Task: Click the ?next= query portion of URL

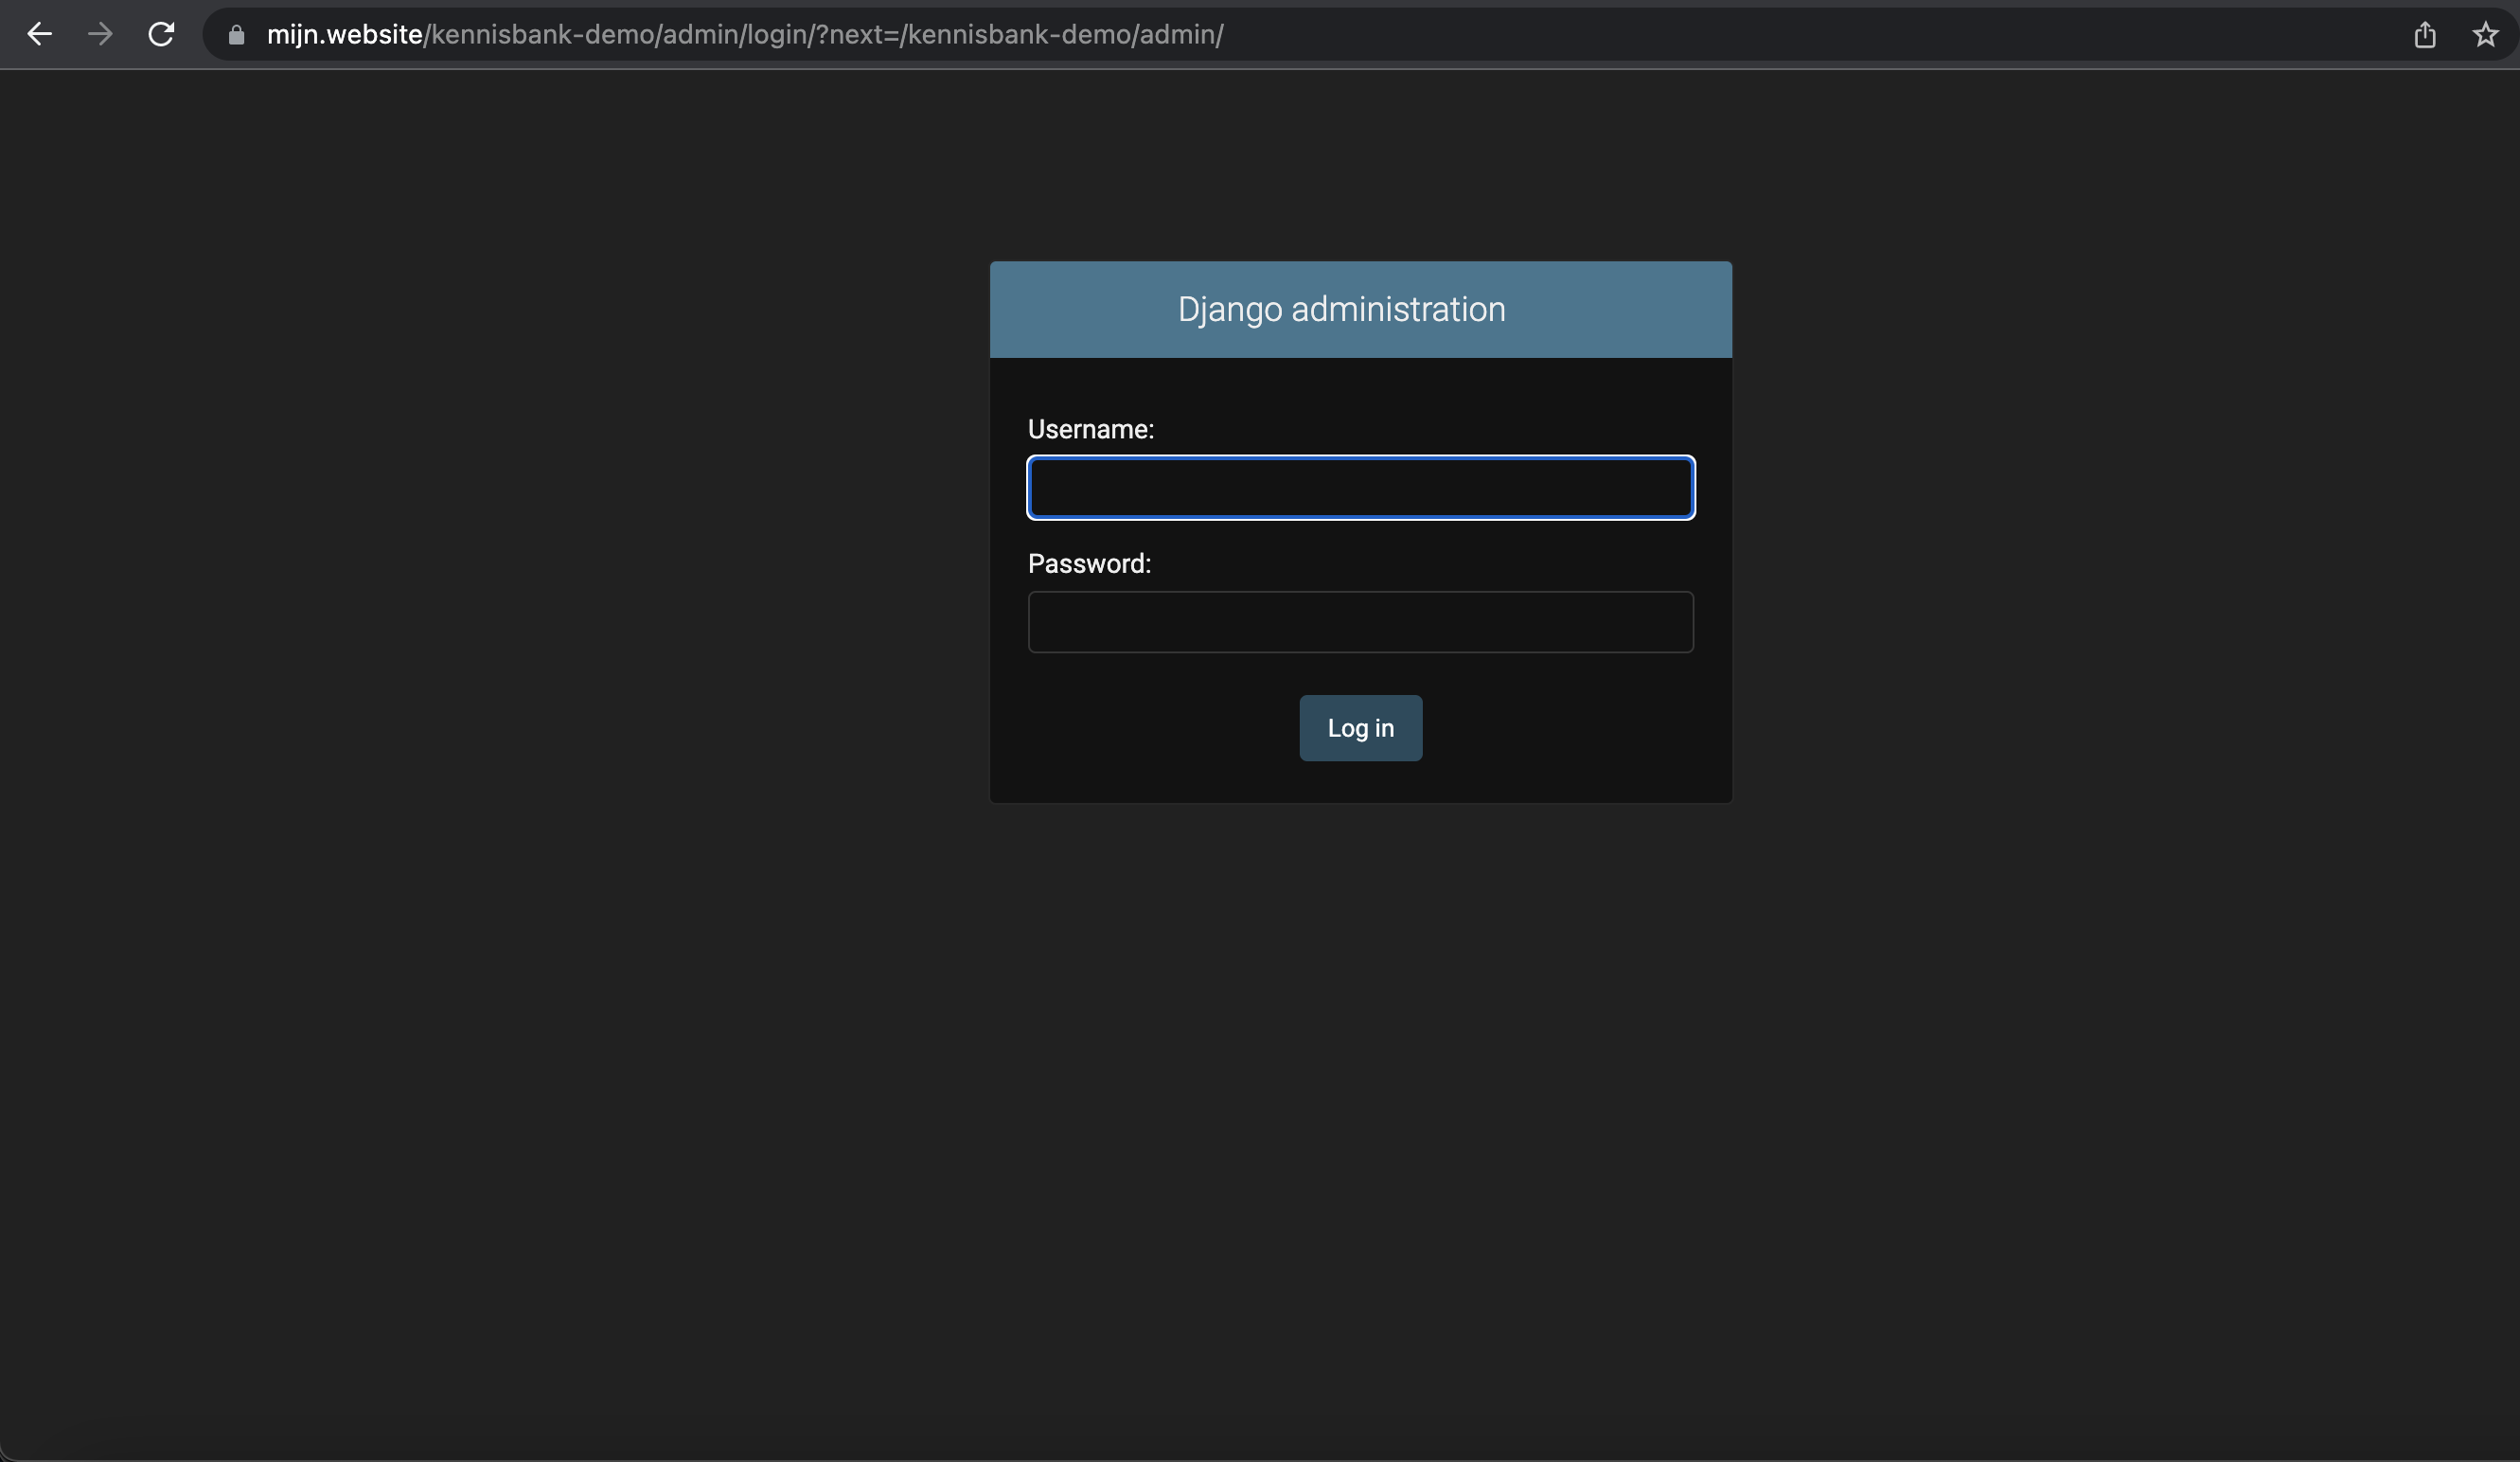Action: (x=858, y=35)
